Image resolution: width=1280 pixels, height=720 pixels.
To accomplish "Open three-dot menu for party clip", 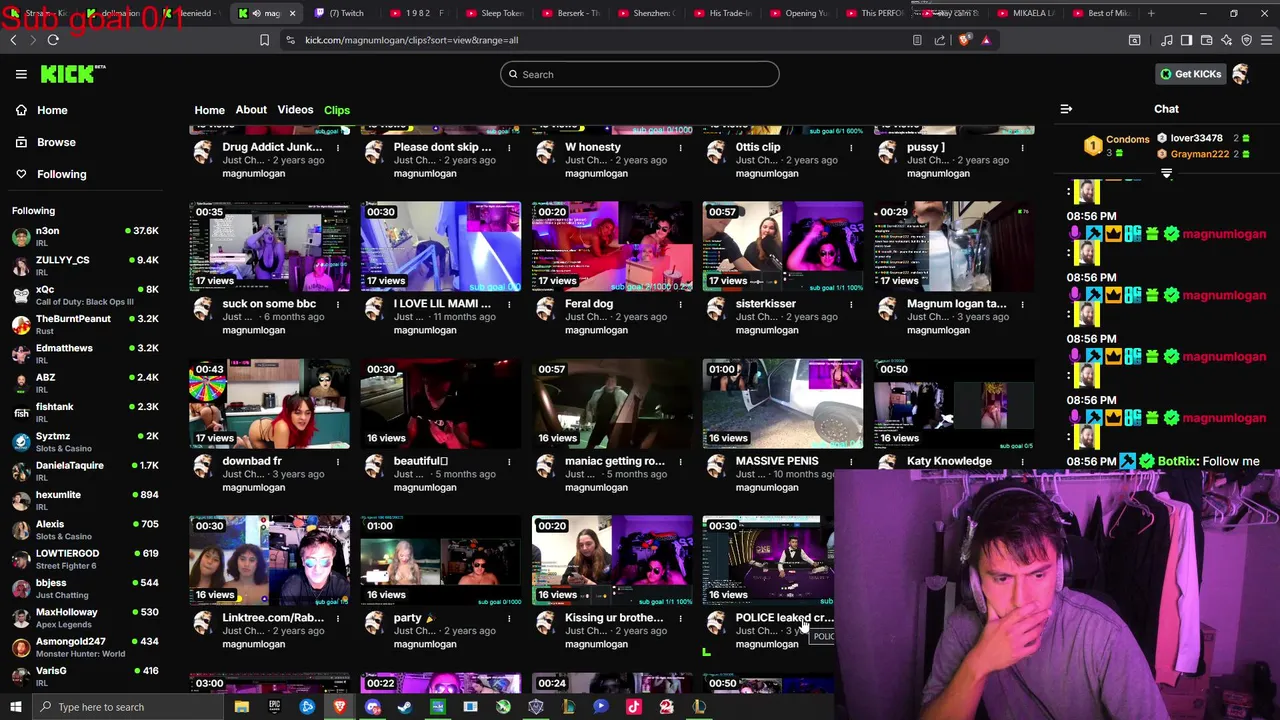I will point(509,619).
